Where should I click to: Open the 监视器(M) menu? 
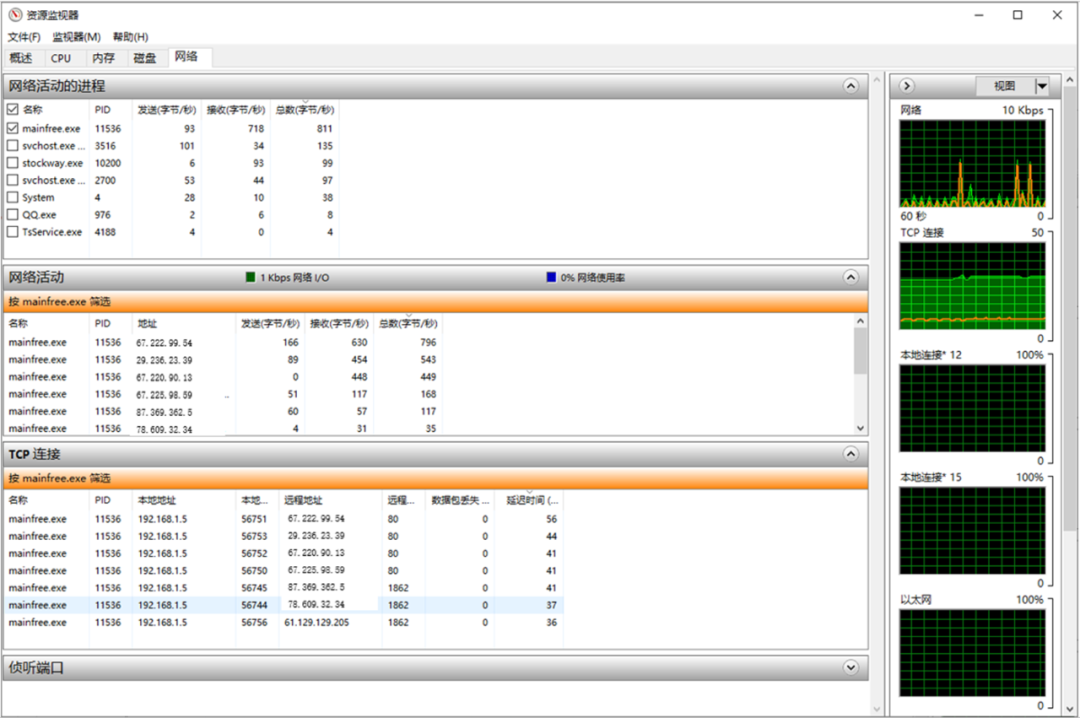[x=76, y=37]
